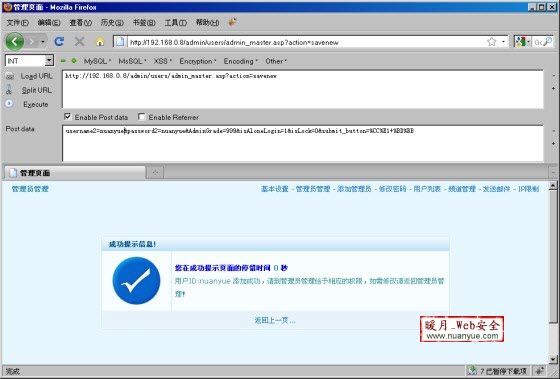
Task: Expand the MySQL menu in HackBar
Action: click(97, 61)
